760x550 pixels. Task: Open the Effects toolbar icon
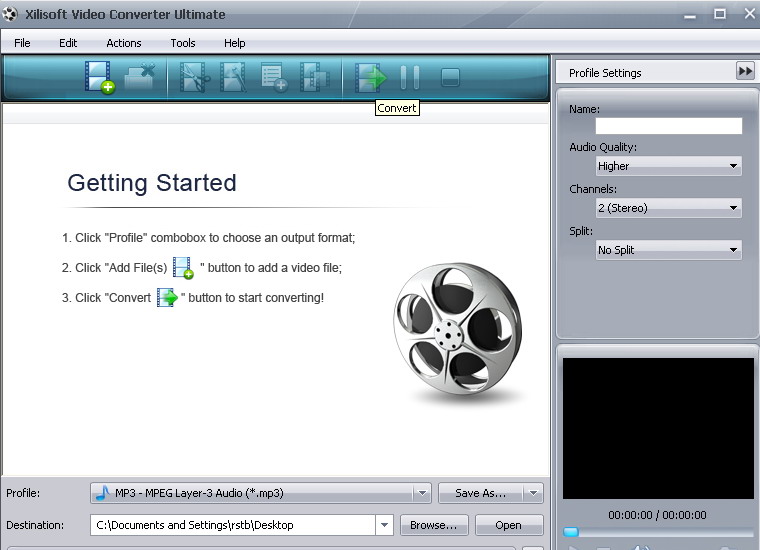234,77
